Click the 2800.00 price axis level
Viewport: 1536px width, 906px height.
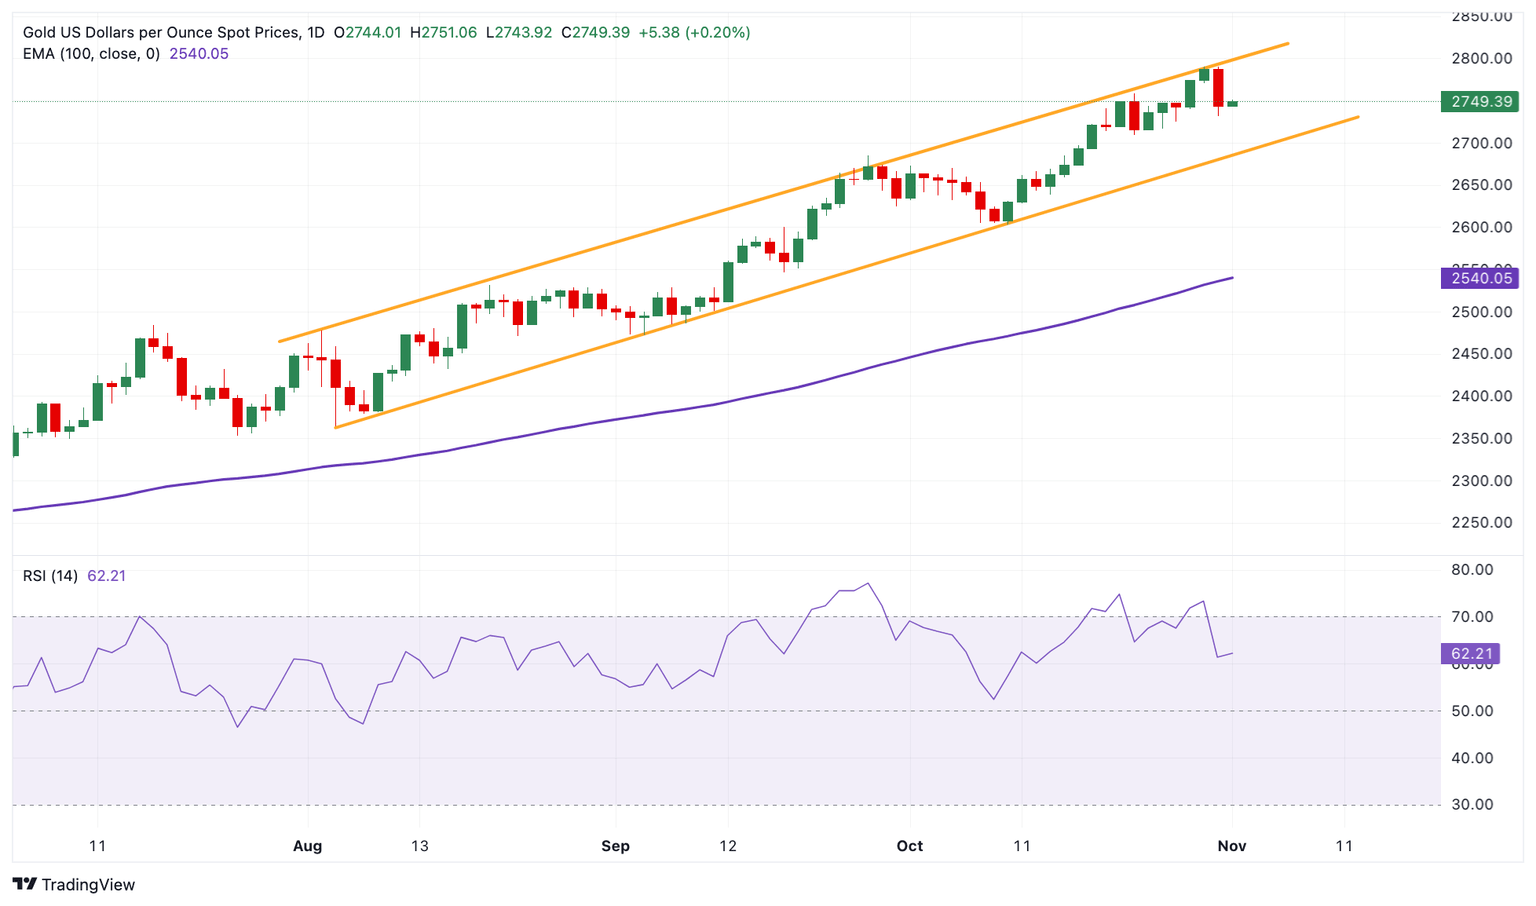(x=1481, y=58)
